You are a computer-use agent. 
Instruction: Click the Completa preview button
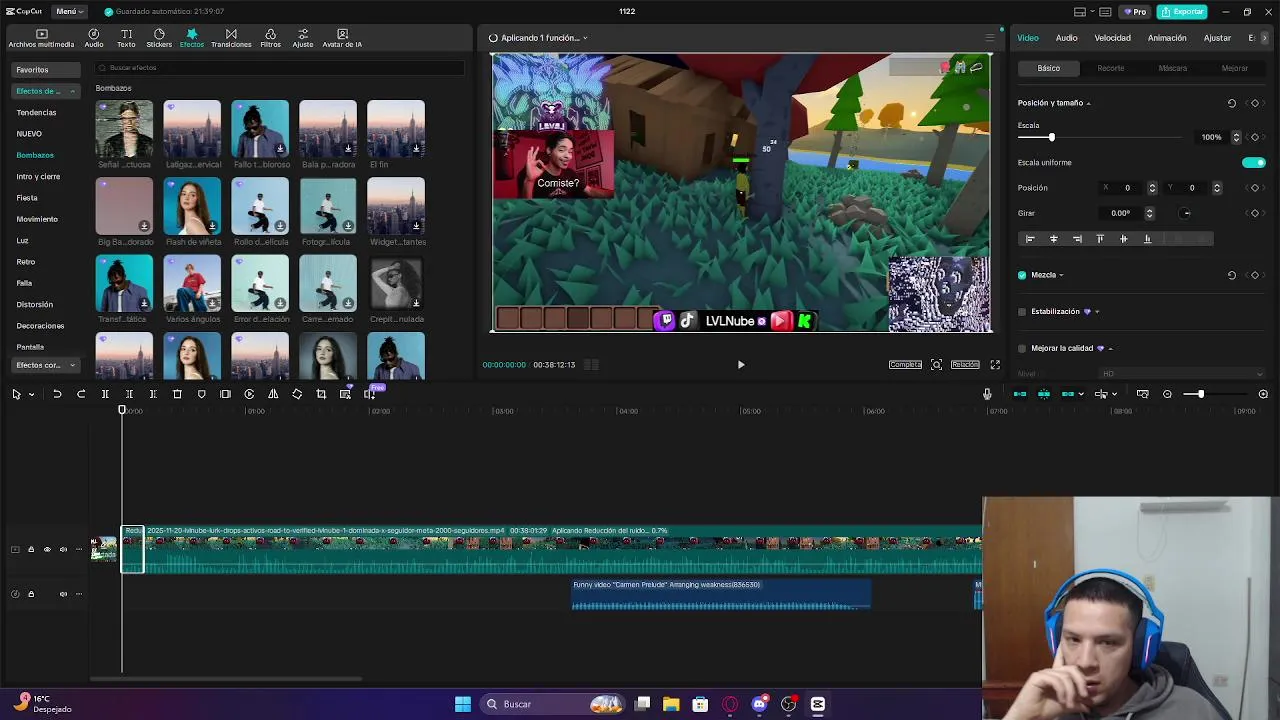905,365
